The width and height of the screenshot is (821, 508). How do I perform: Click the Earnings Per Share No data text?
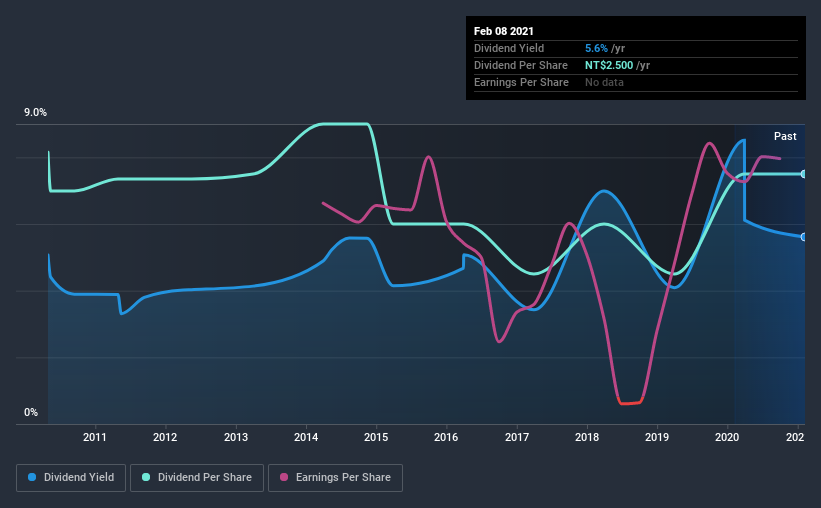[604, 82]
